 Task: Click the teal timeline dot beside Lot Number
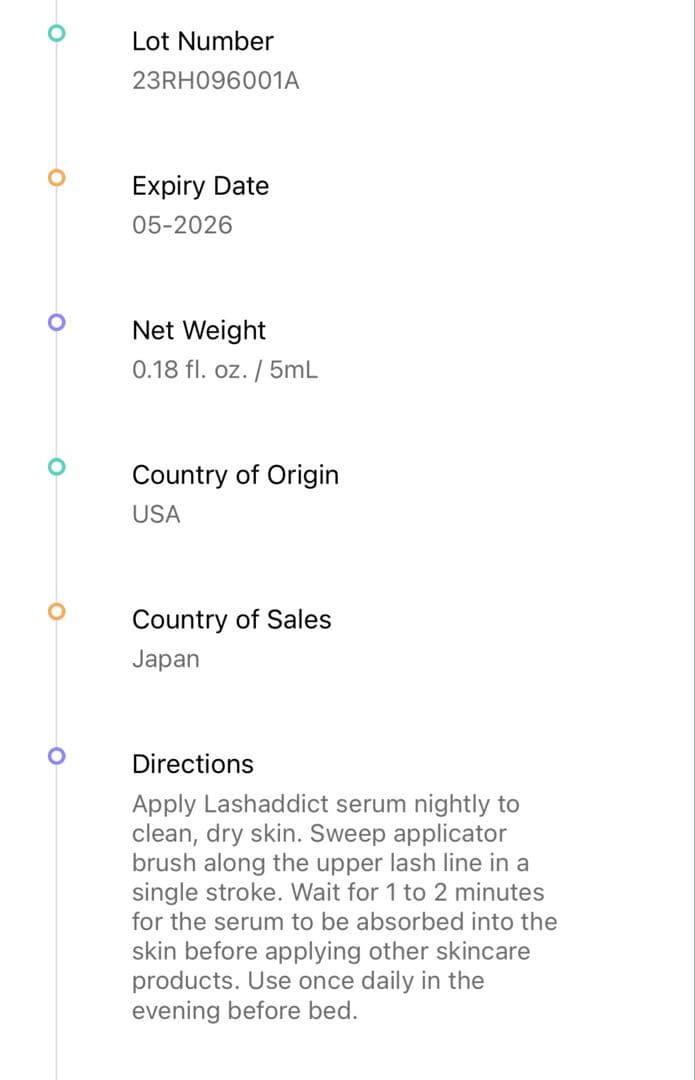tap(57, 33)
